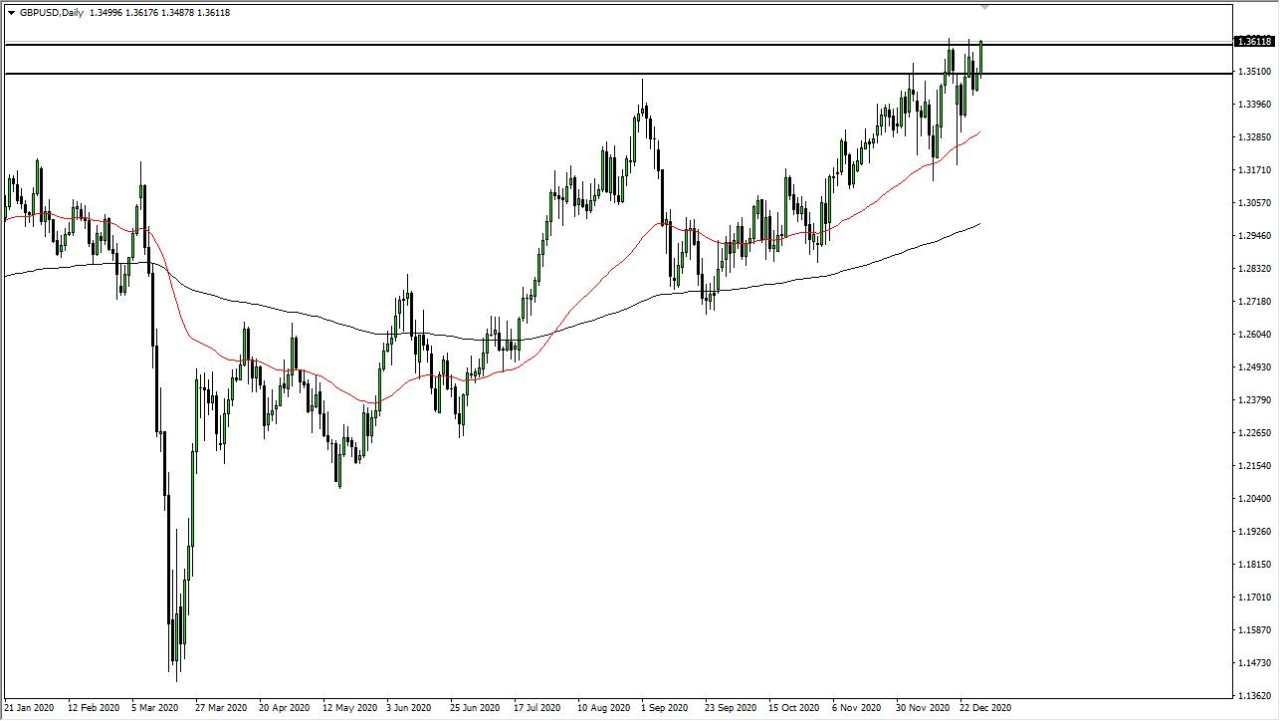Click the '22 Dec 2020' date label
This screenshot has height=721, width=1280.
pyautogui.click(x=986, y=708)
